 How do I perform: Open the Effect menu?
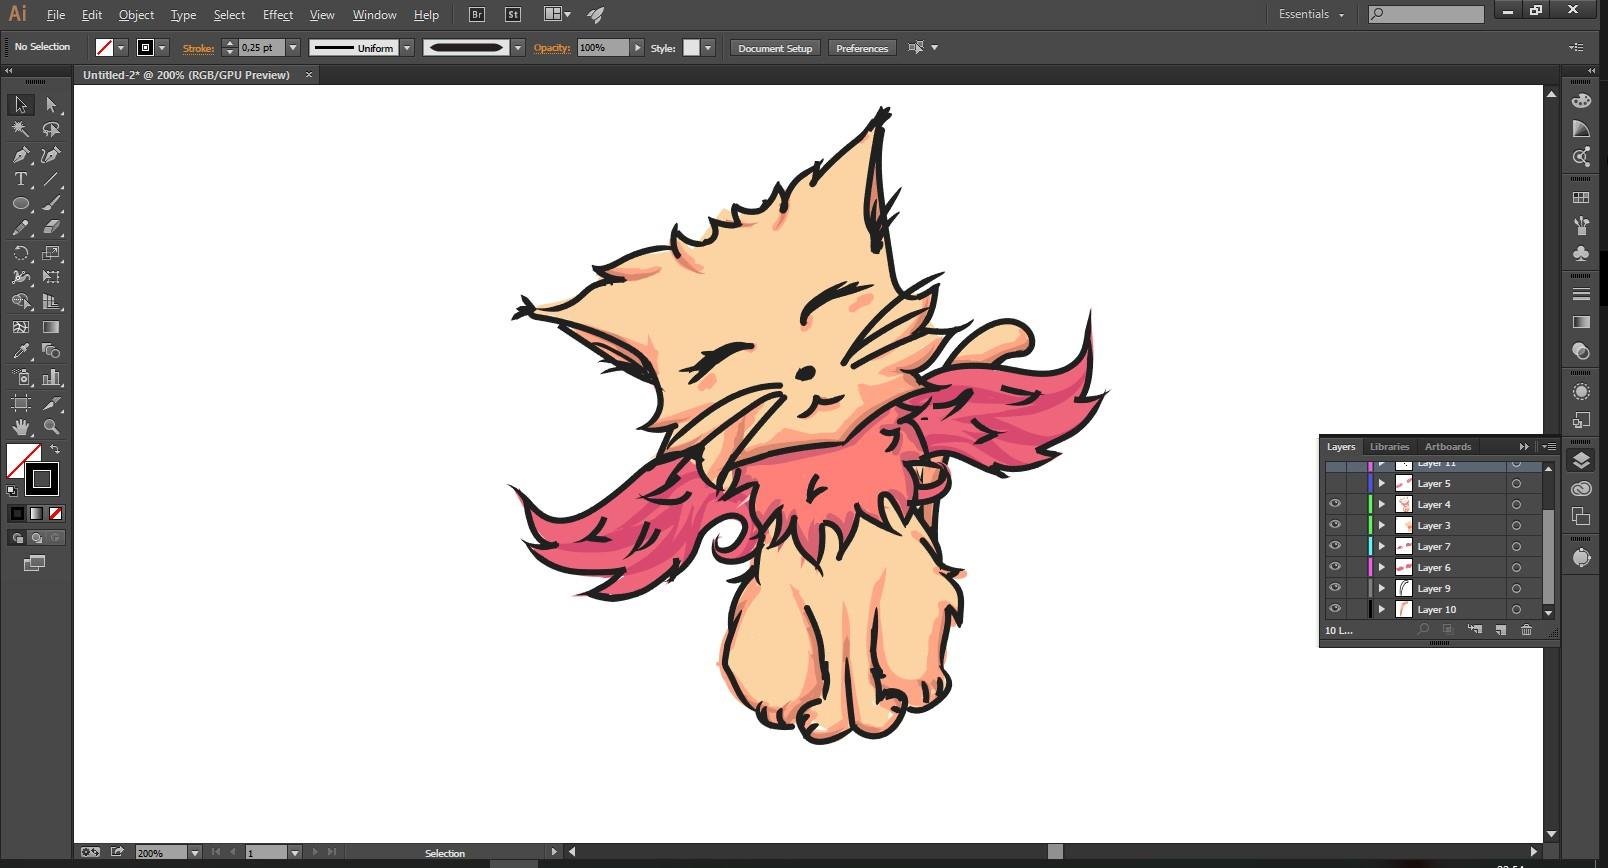pyautogui.click(x=278, y=15)
